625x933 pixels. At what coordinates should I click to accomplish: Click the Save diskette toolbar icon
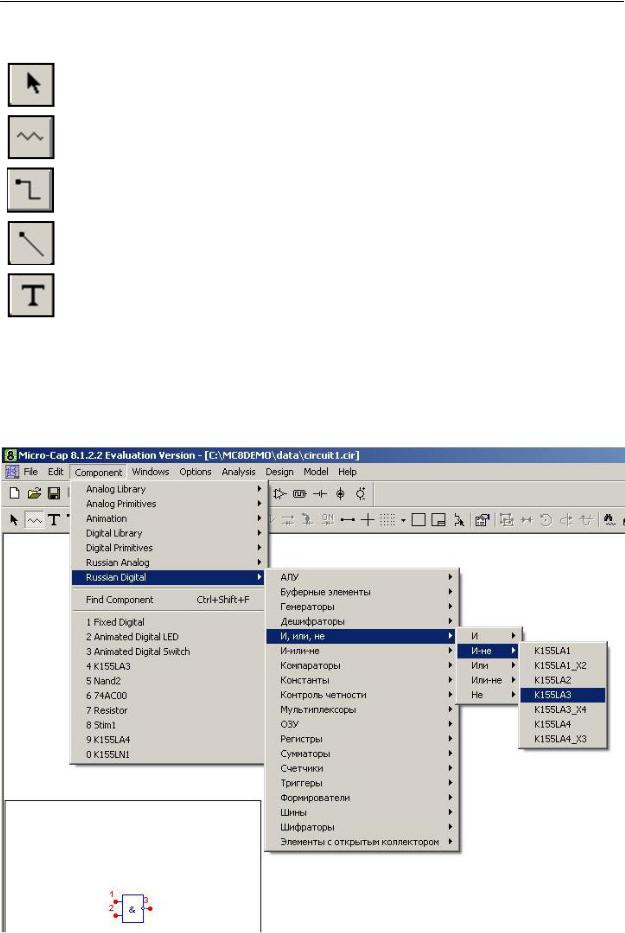pos(54,493)
